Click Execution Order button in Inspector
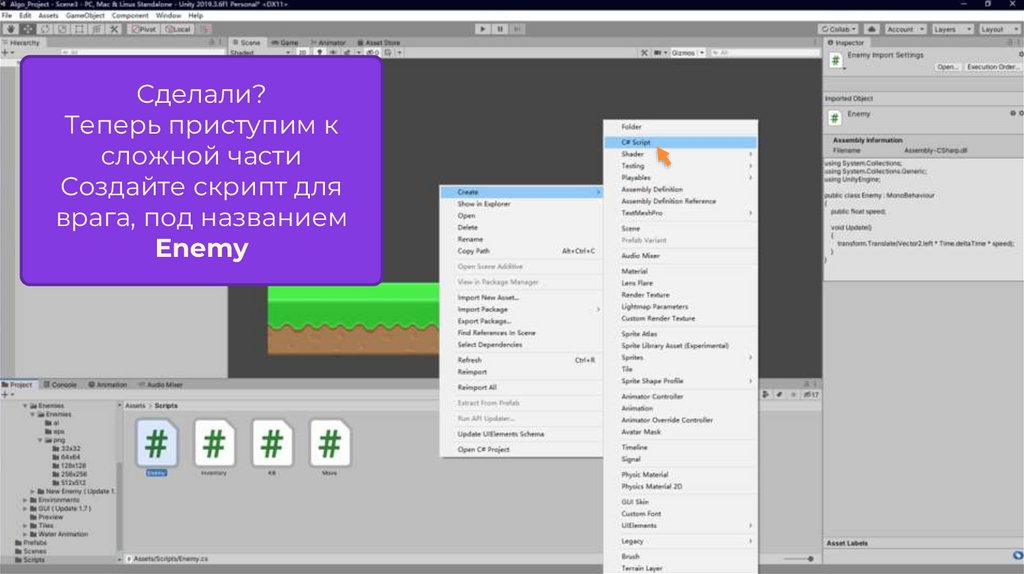1024x574 pixels. tap(991, 67)
